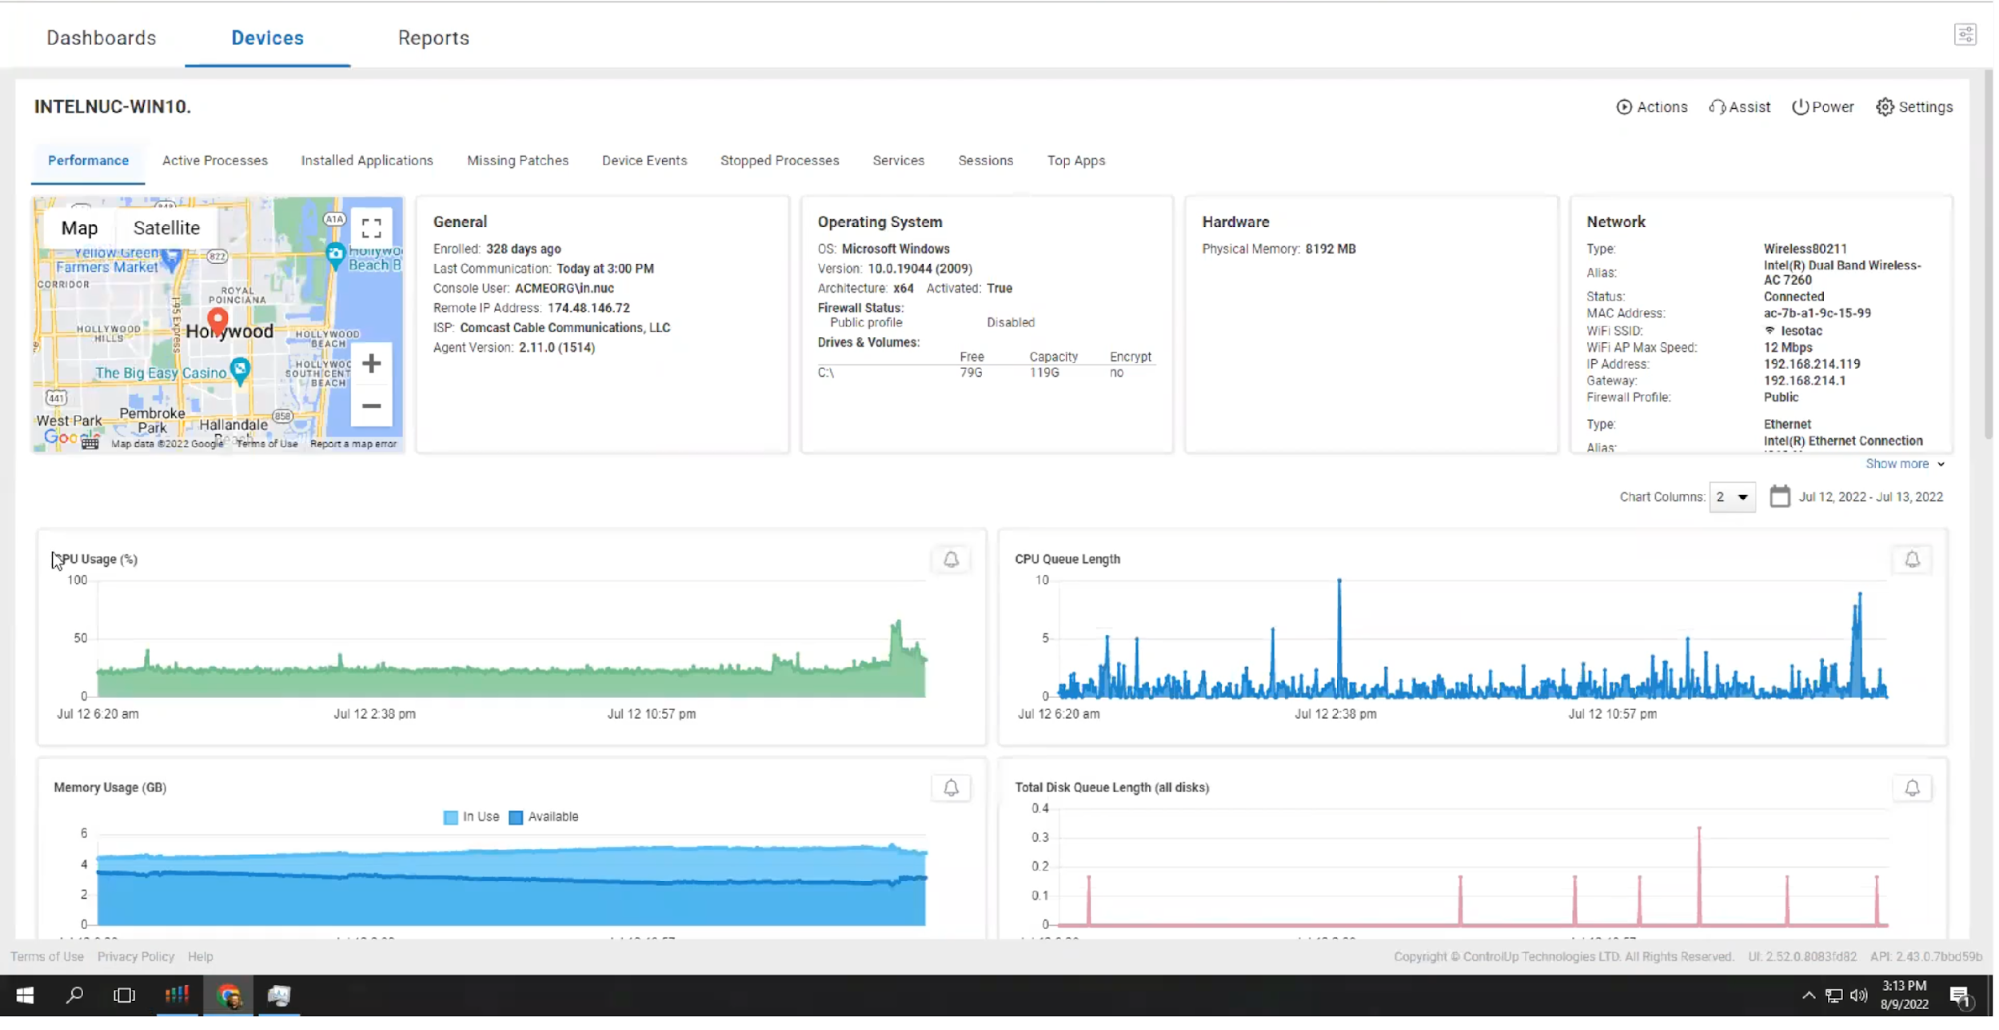Open volume control in system tray
This screenshot has height=1030, width=1999.
point(1860,996)
